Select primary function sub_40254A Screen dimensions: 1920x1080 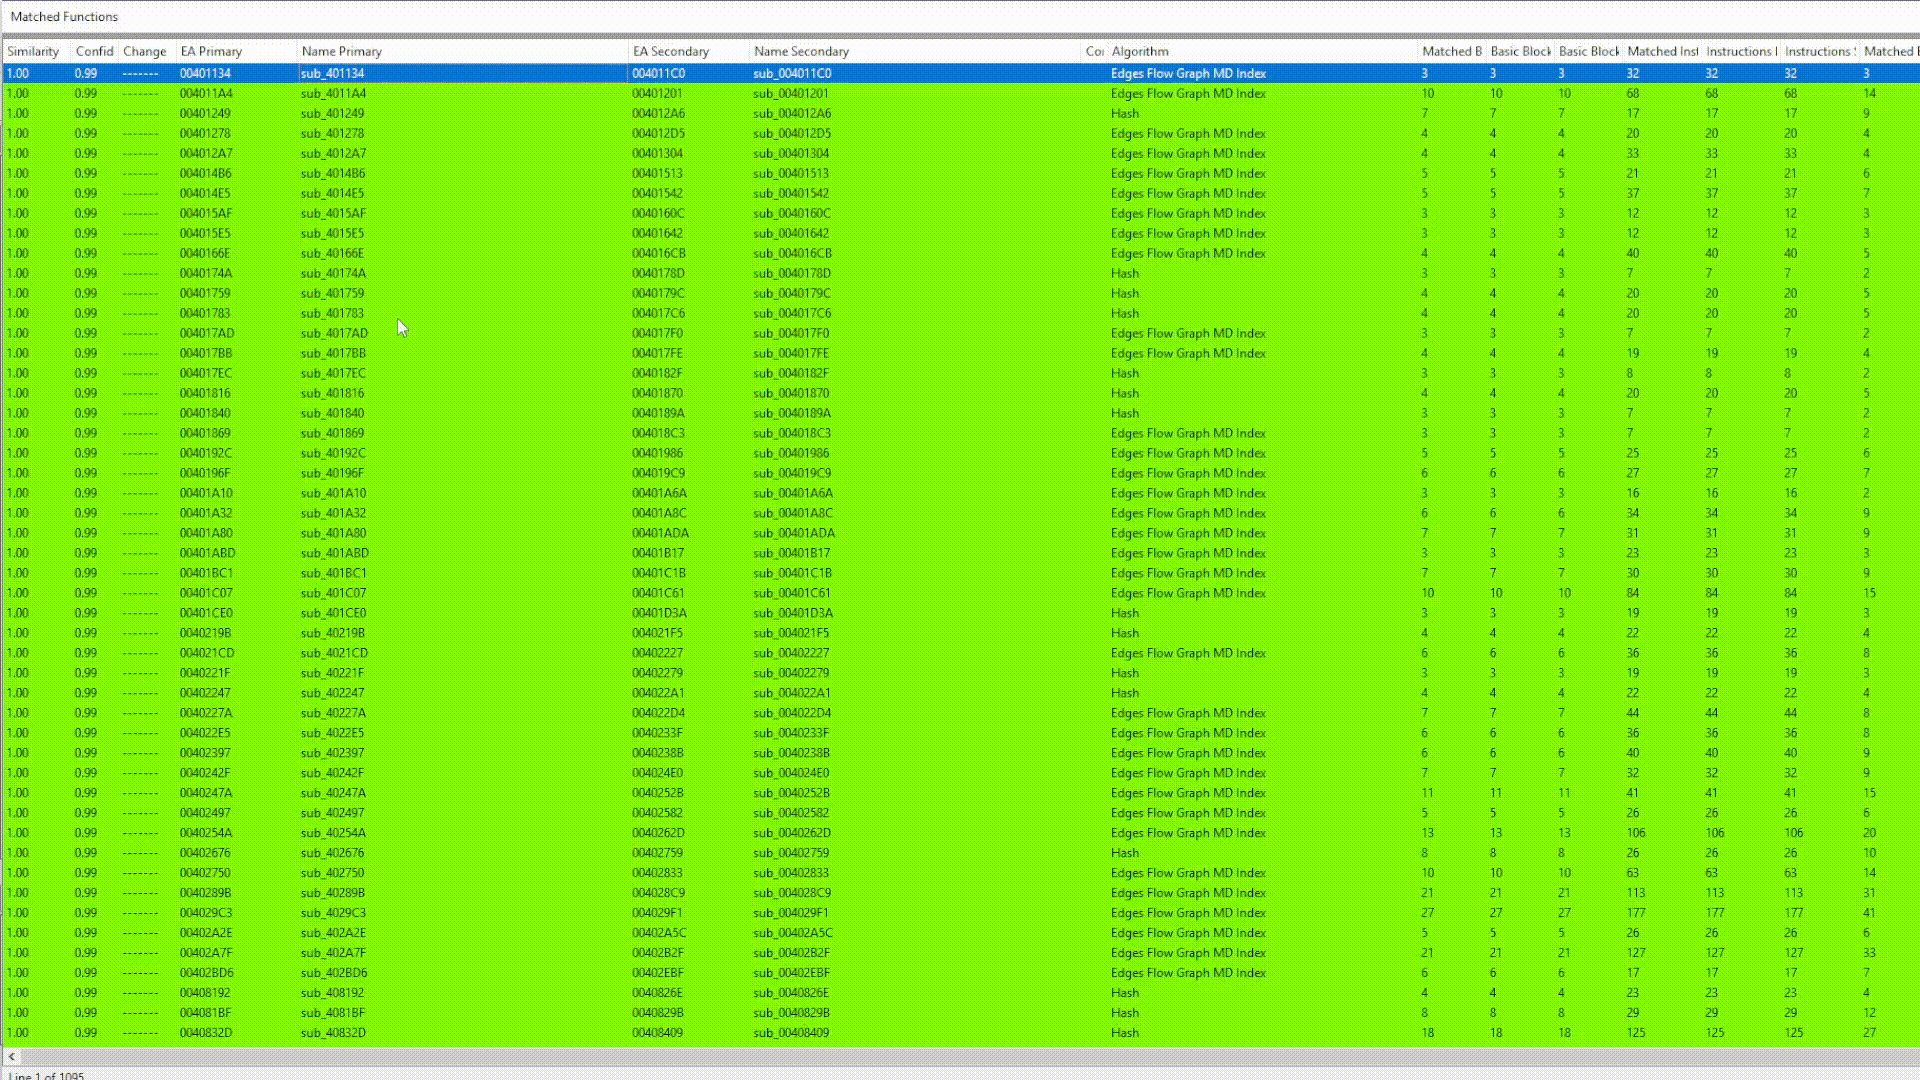click(333, 833)
